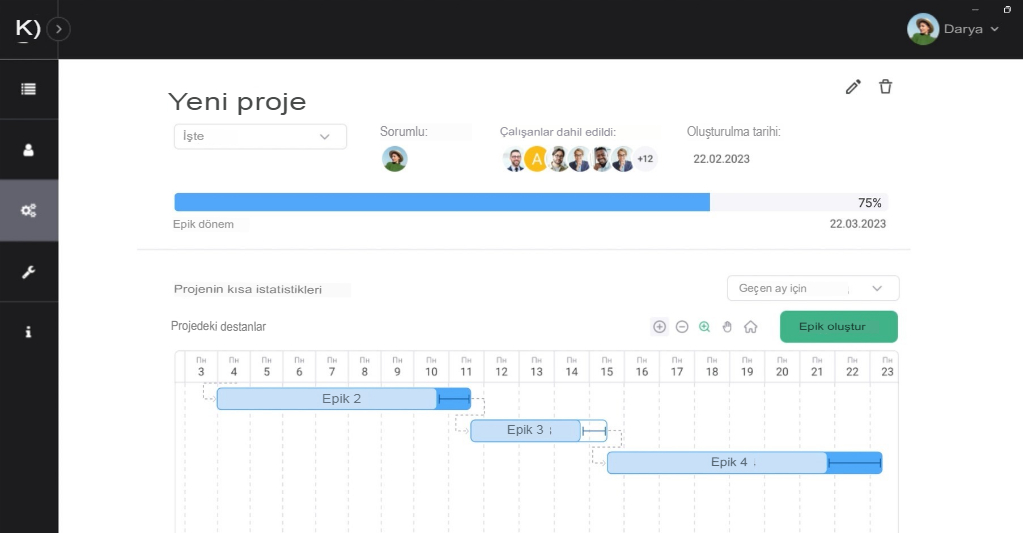Click the Projedeki destanlar label
1023x533 pixels.
coord(218,327)
